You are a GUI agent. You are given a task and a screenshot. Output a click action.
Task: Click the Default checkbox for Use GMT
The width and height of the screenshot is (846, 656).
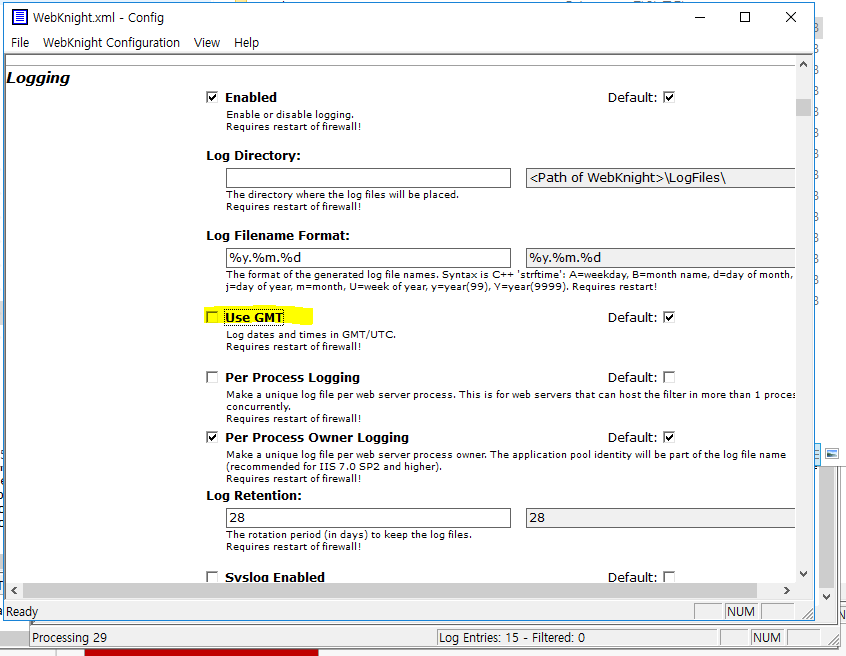click(669, 317)
